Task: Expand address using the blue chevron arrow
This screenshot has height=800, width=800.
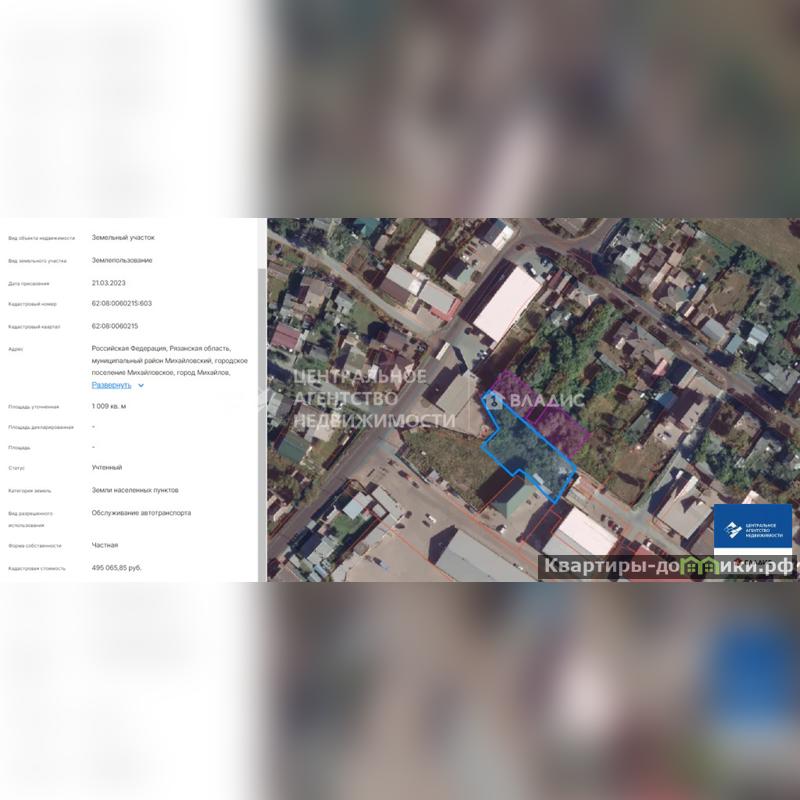Action: click(141, 385)
